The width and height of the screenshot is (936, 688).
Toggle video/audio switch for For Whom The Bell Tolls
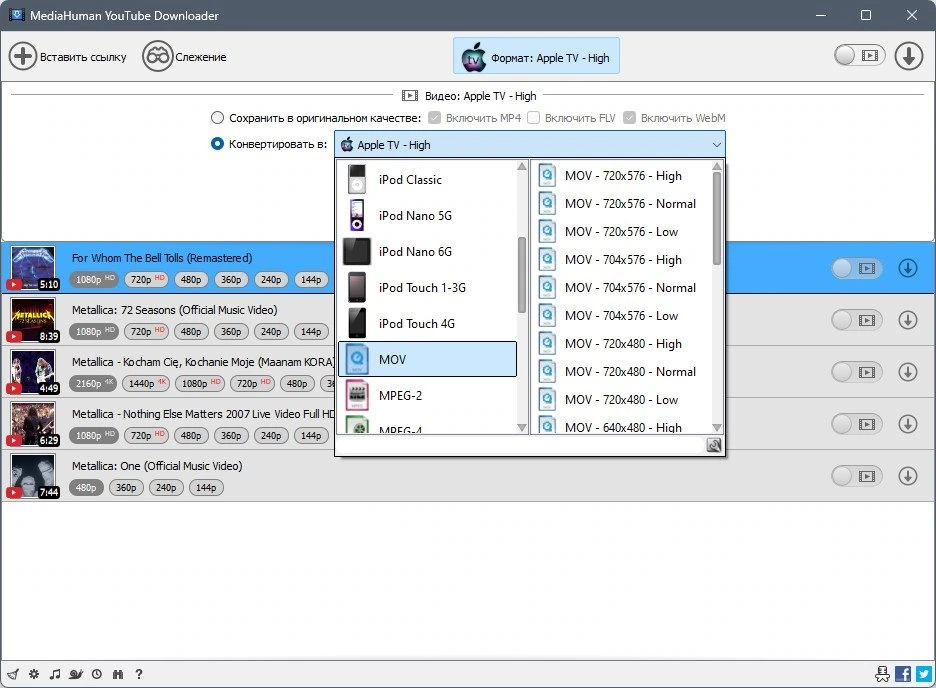tap(856, 268)
